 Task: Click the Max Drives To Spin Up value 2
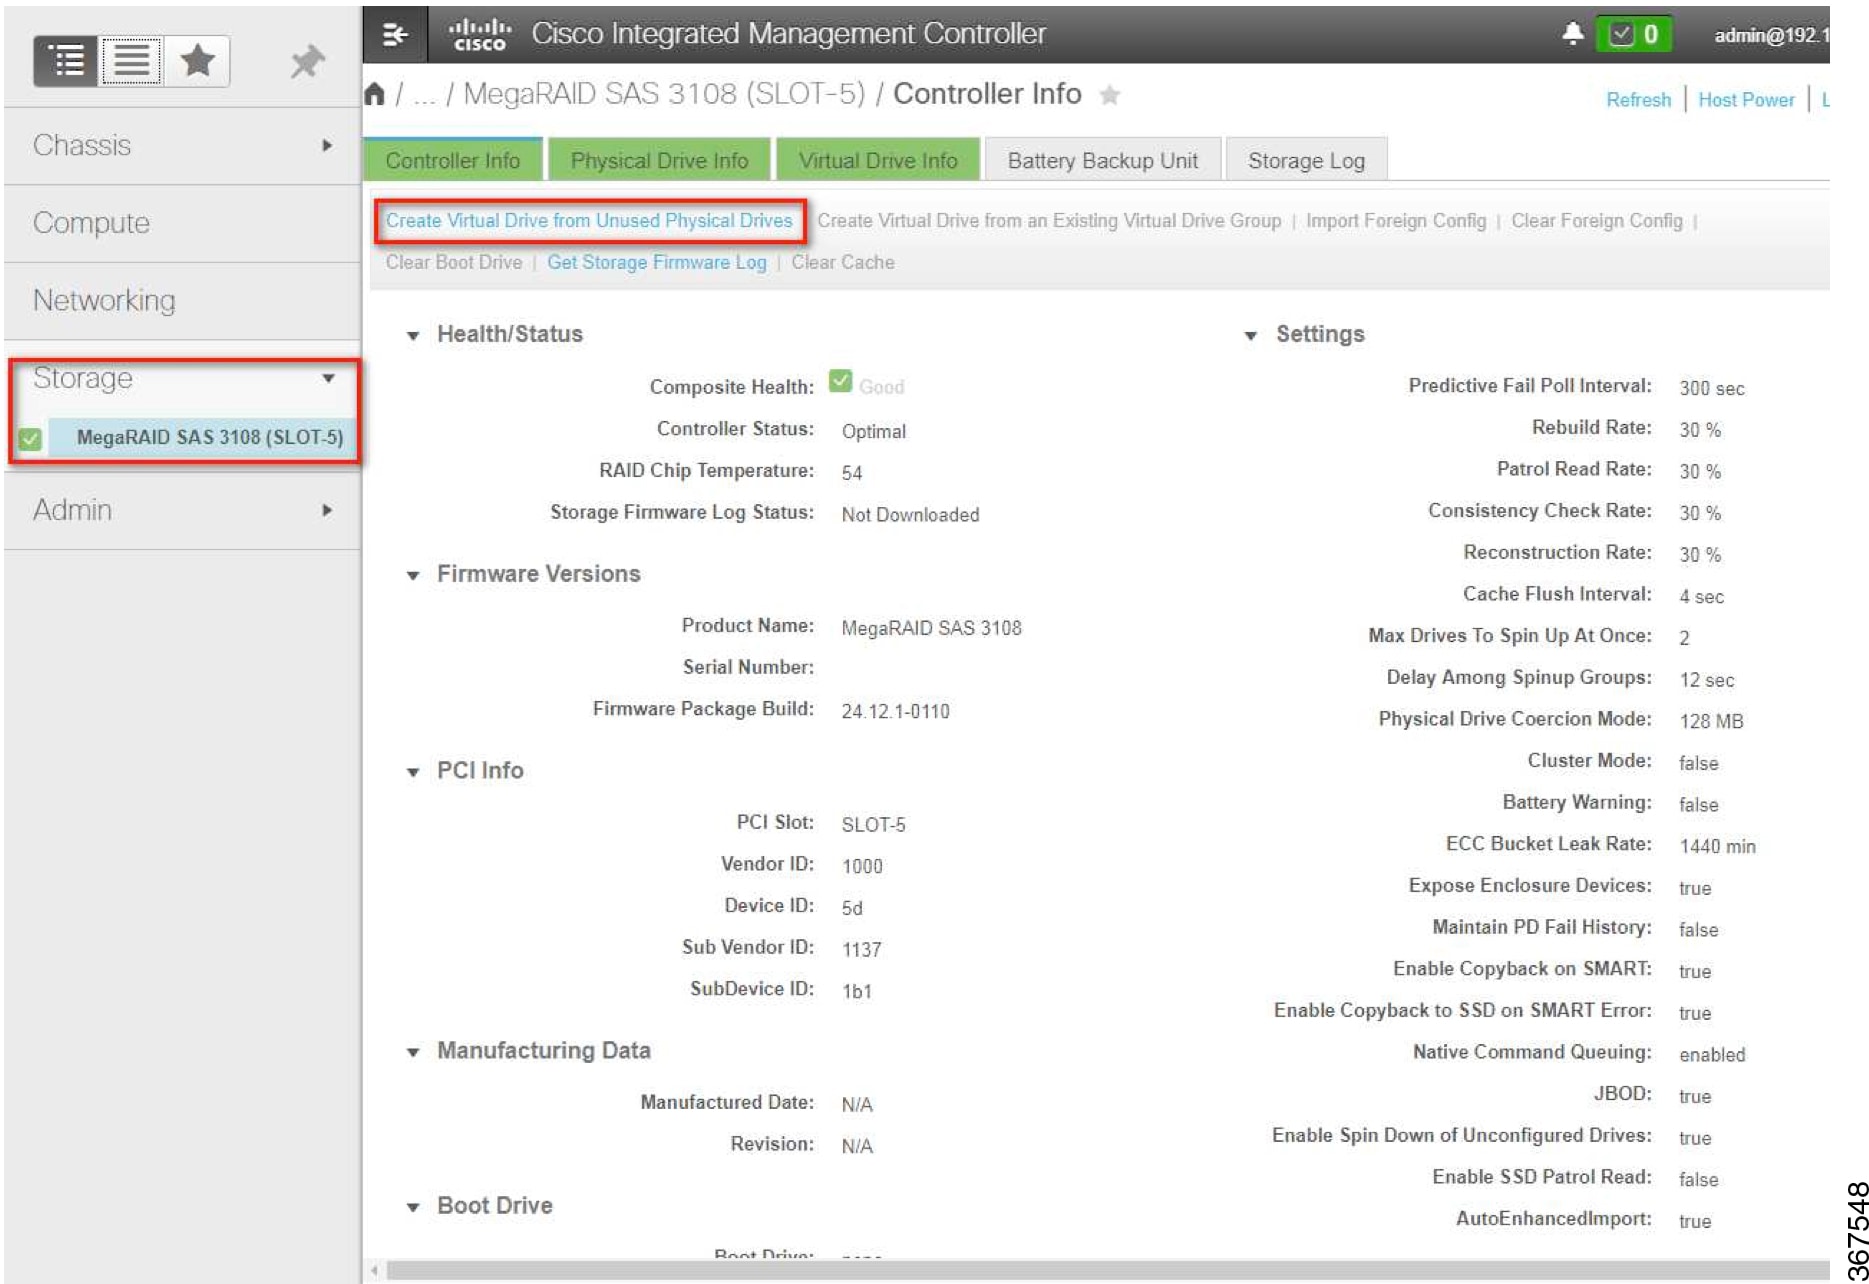point(1684,638)
